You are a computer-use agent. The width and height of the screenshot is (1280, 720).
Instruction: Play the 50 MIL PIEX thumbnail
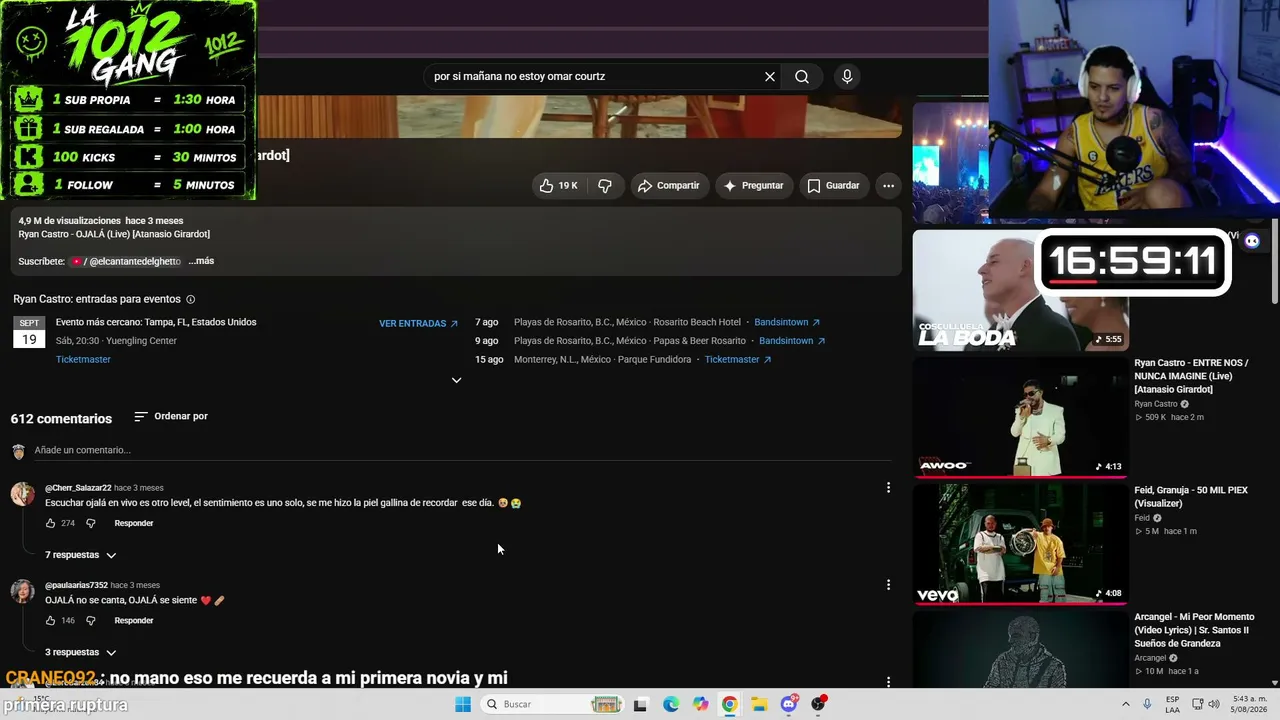point(1020,544)
